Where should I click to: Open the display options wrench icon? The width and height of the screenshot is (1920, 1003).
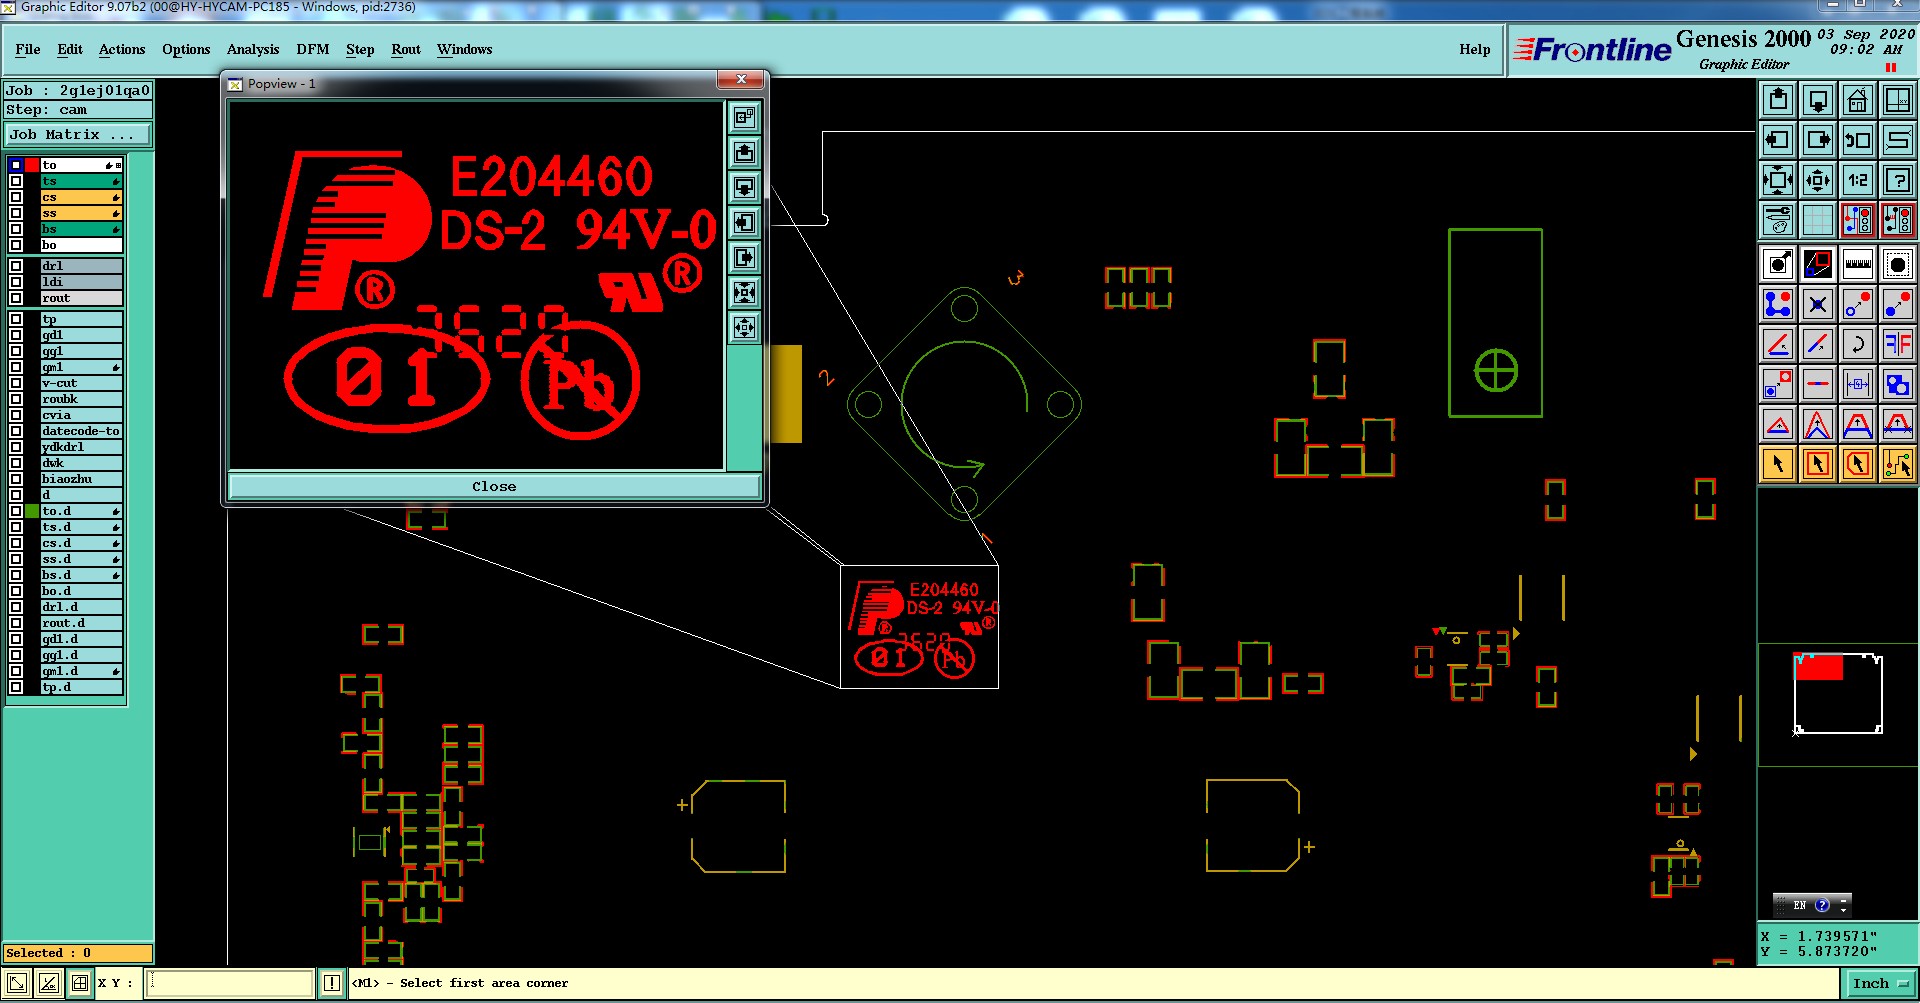click(x=1778, y=220)
